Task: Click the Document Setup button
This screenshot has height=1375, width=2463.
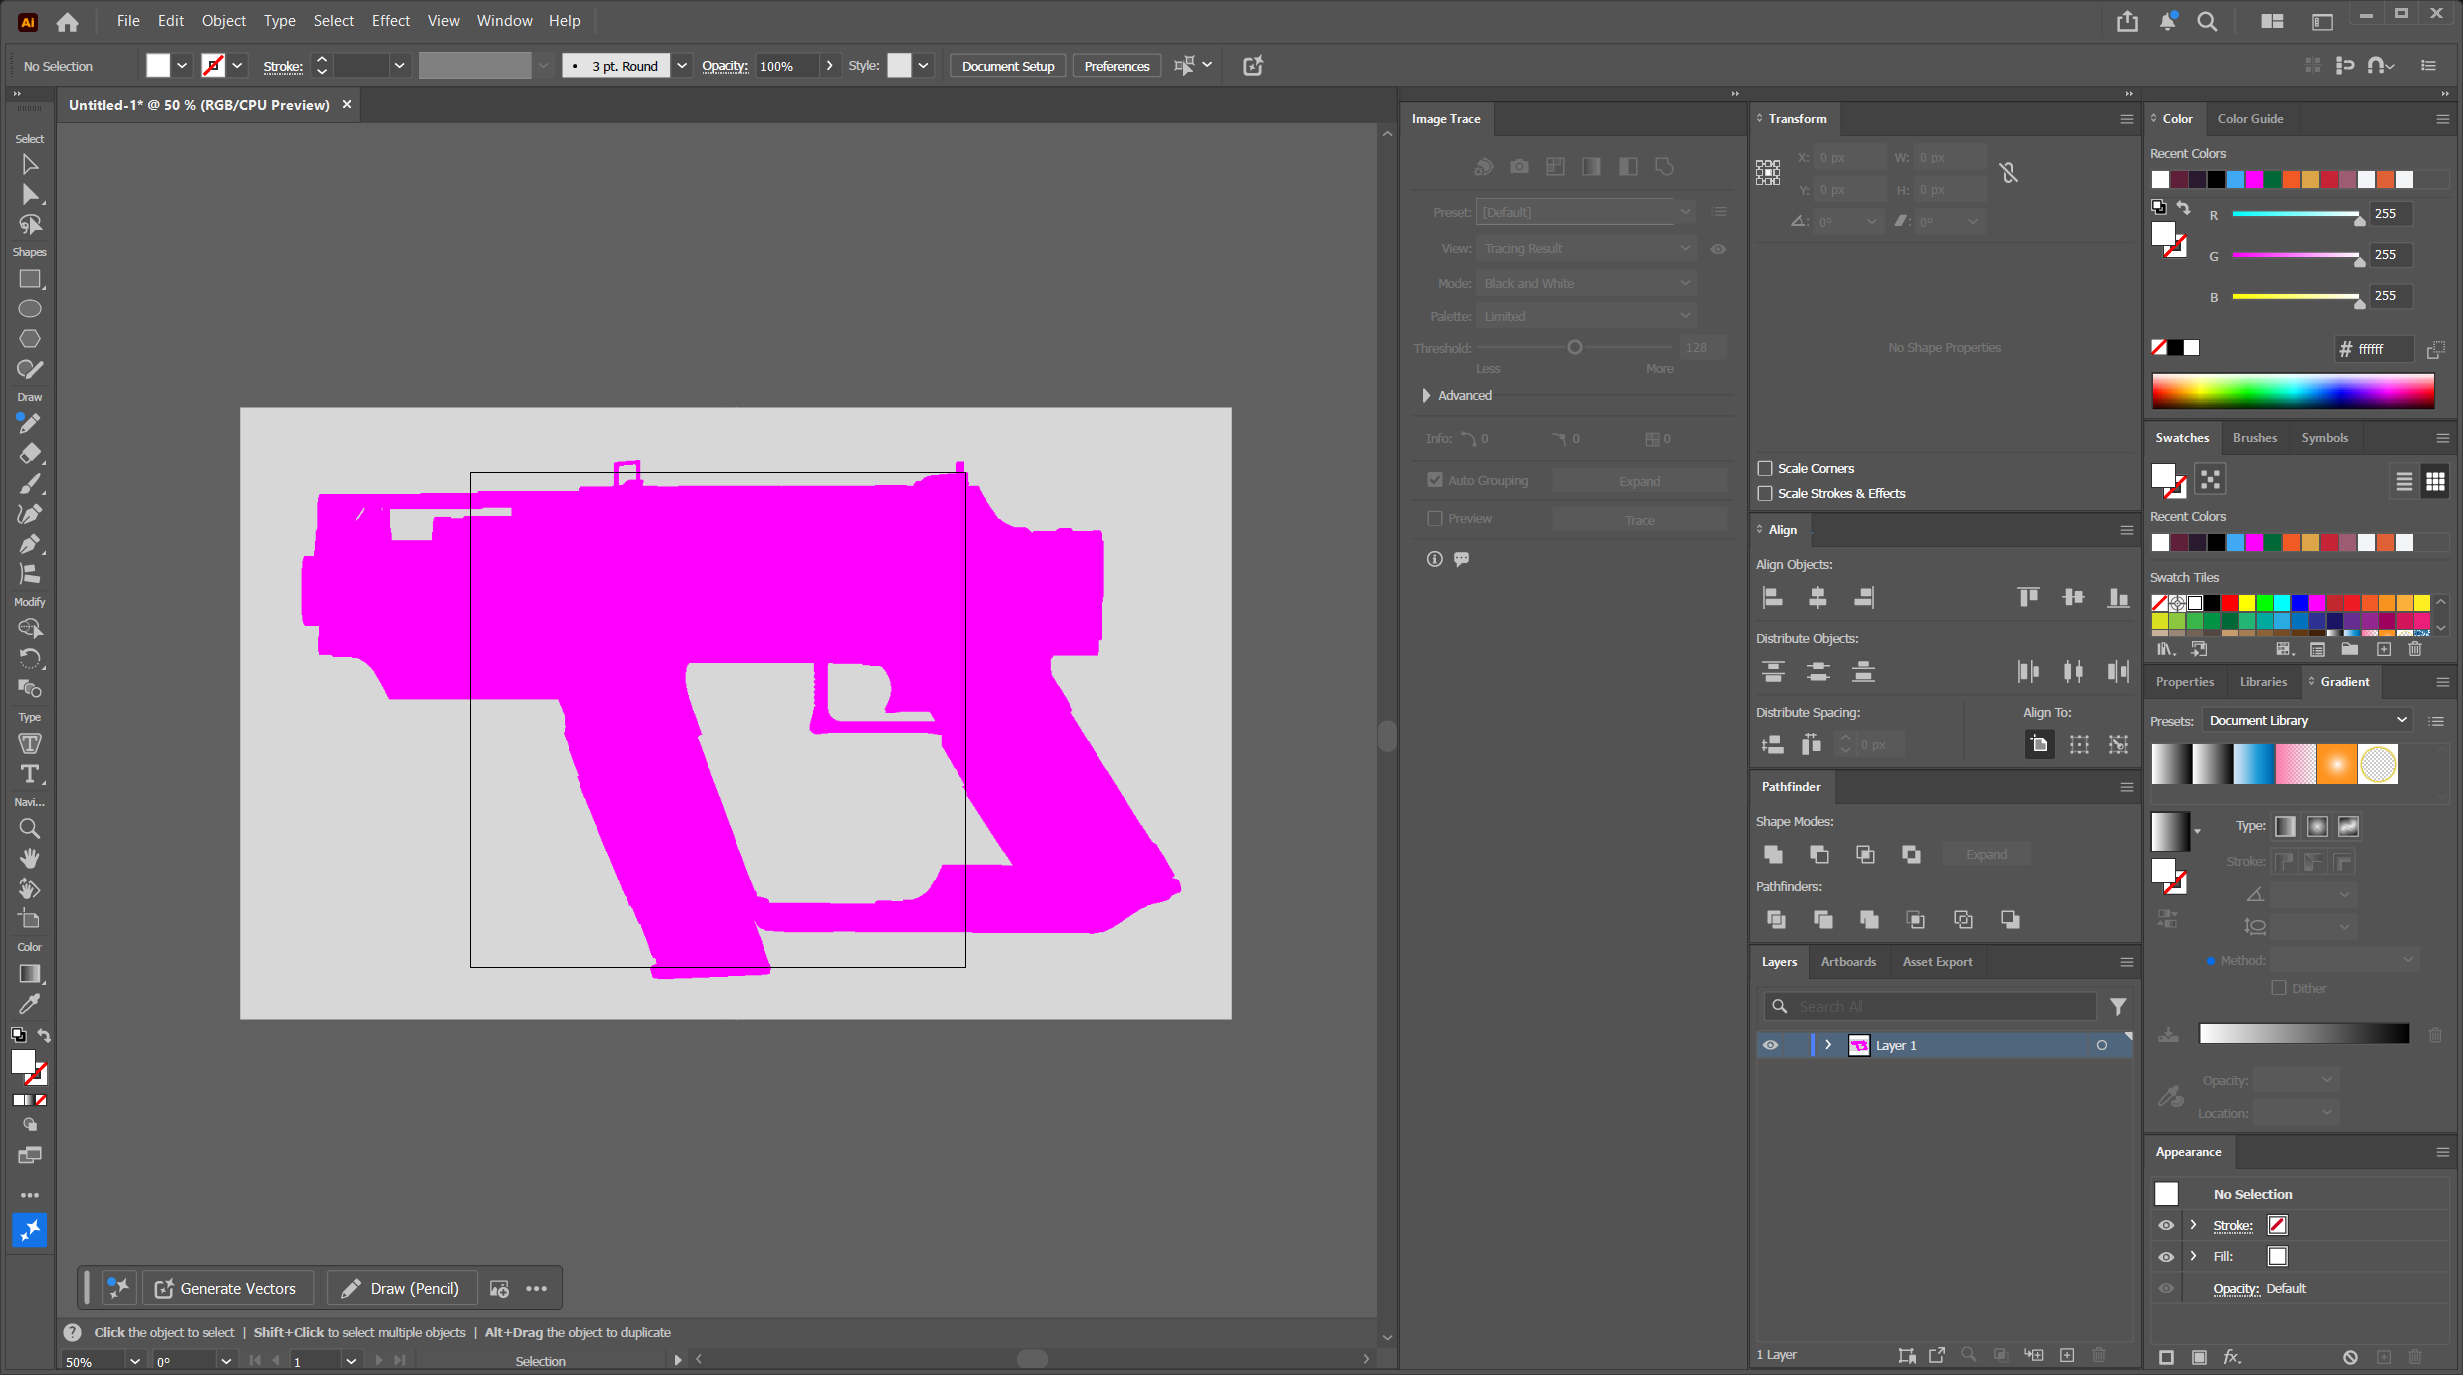Action: pos(1008,66)
